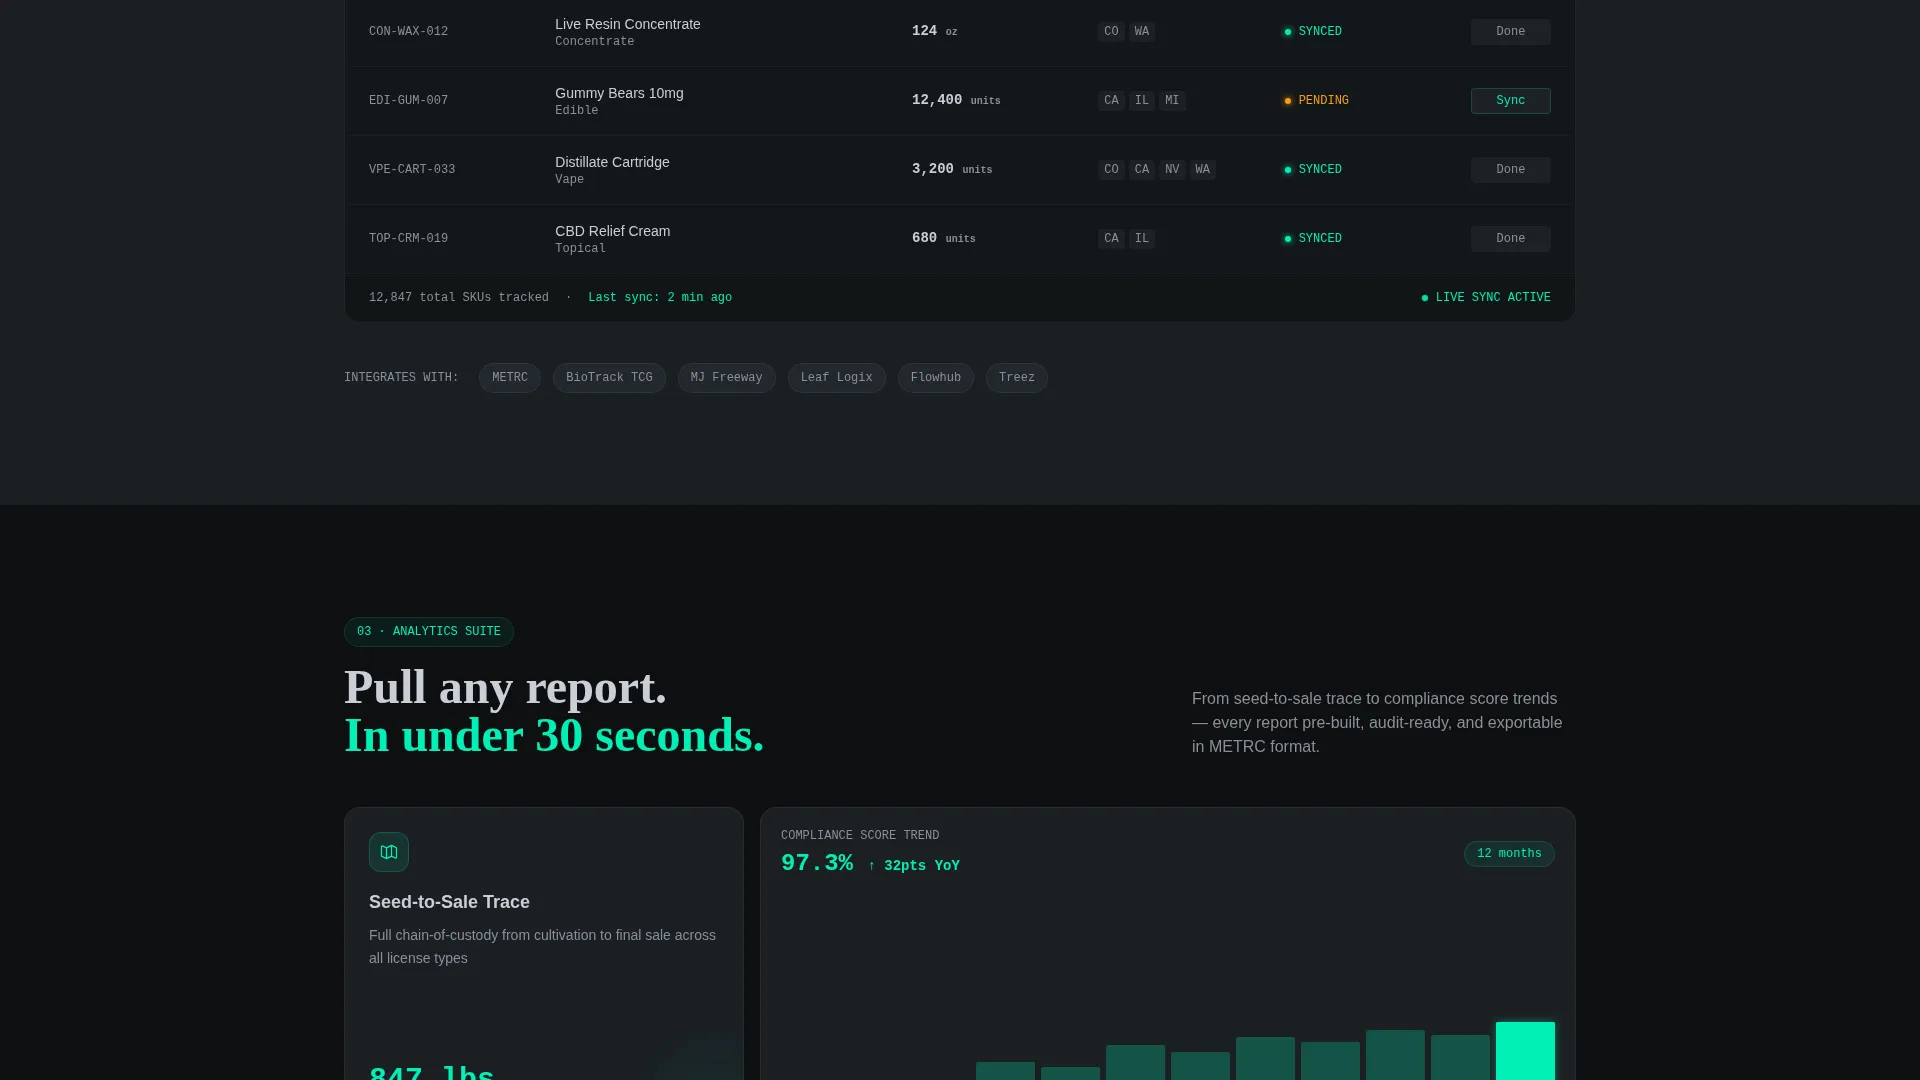Click Done button for Live Resin Concentrate
This screenshot has height=1080, width=1920.
(1510, 32)
